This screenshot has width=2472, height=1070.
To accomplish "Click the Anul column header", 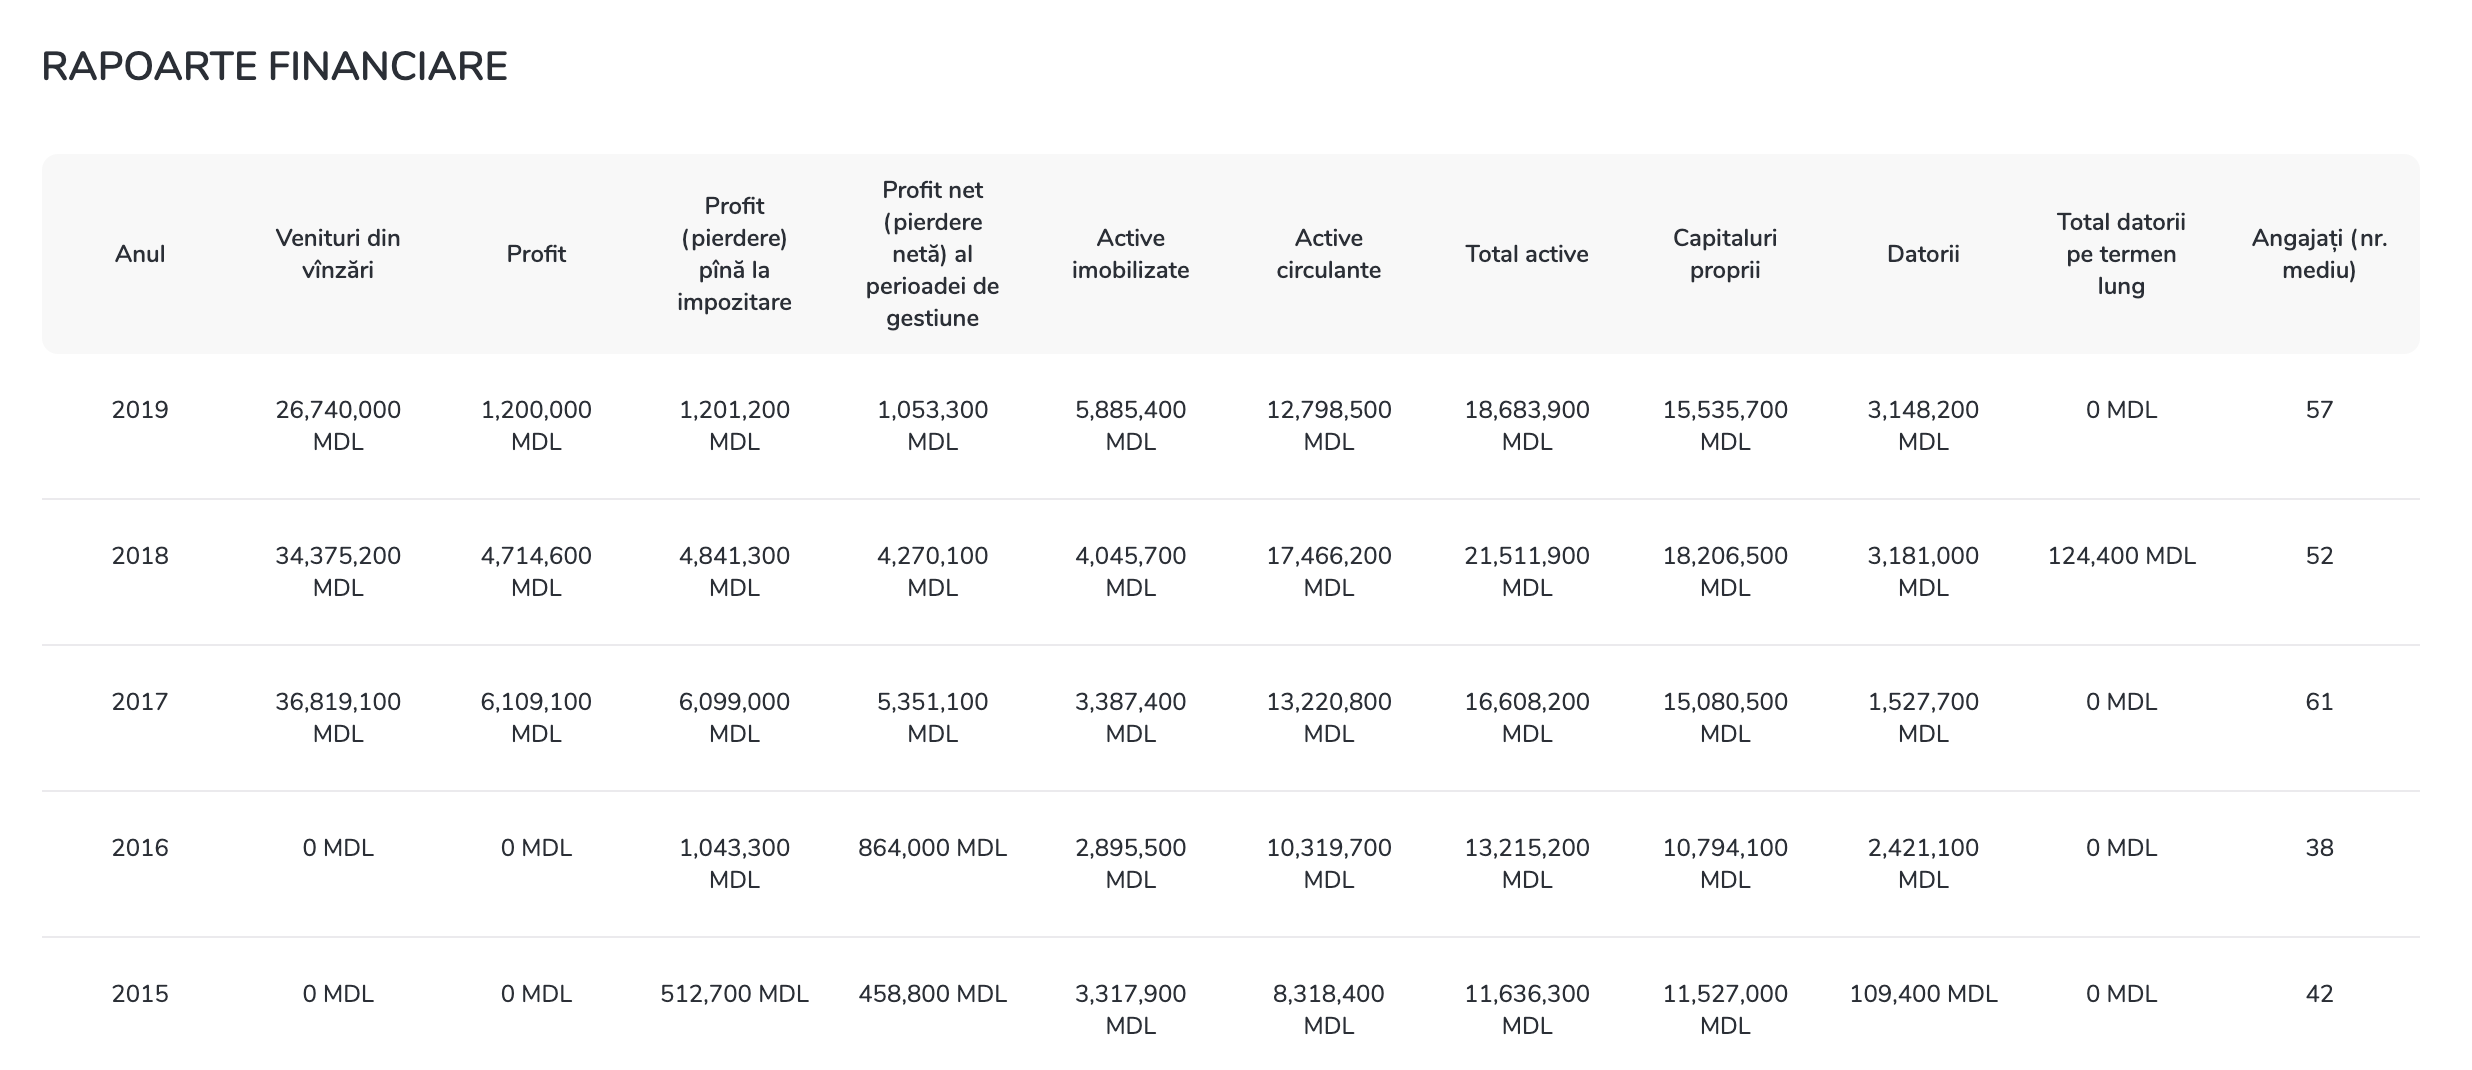I will coord(140,254).
